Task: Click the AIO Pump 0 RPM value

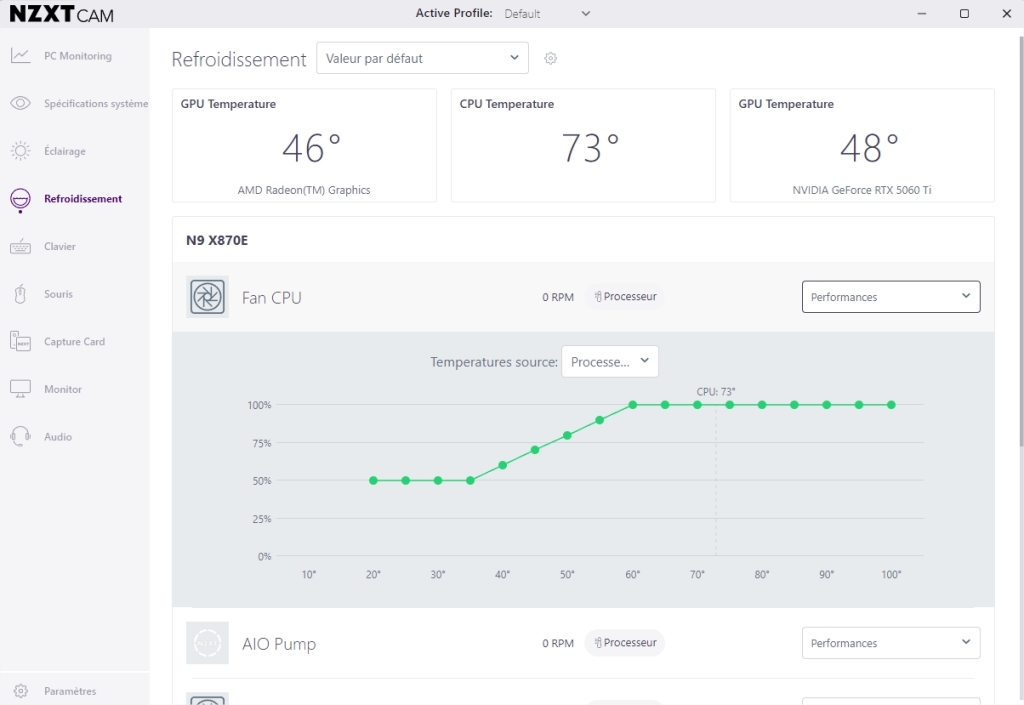Action: (558, 643)
